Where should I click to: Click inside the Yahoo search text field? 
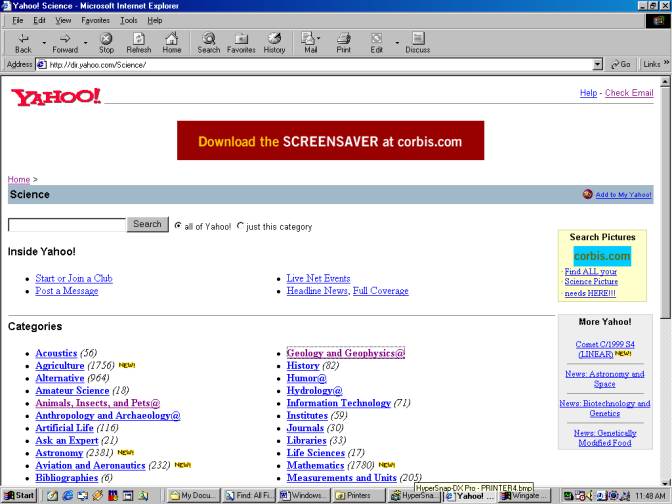(x=66, y=225)
